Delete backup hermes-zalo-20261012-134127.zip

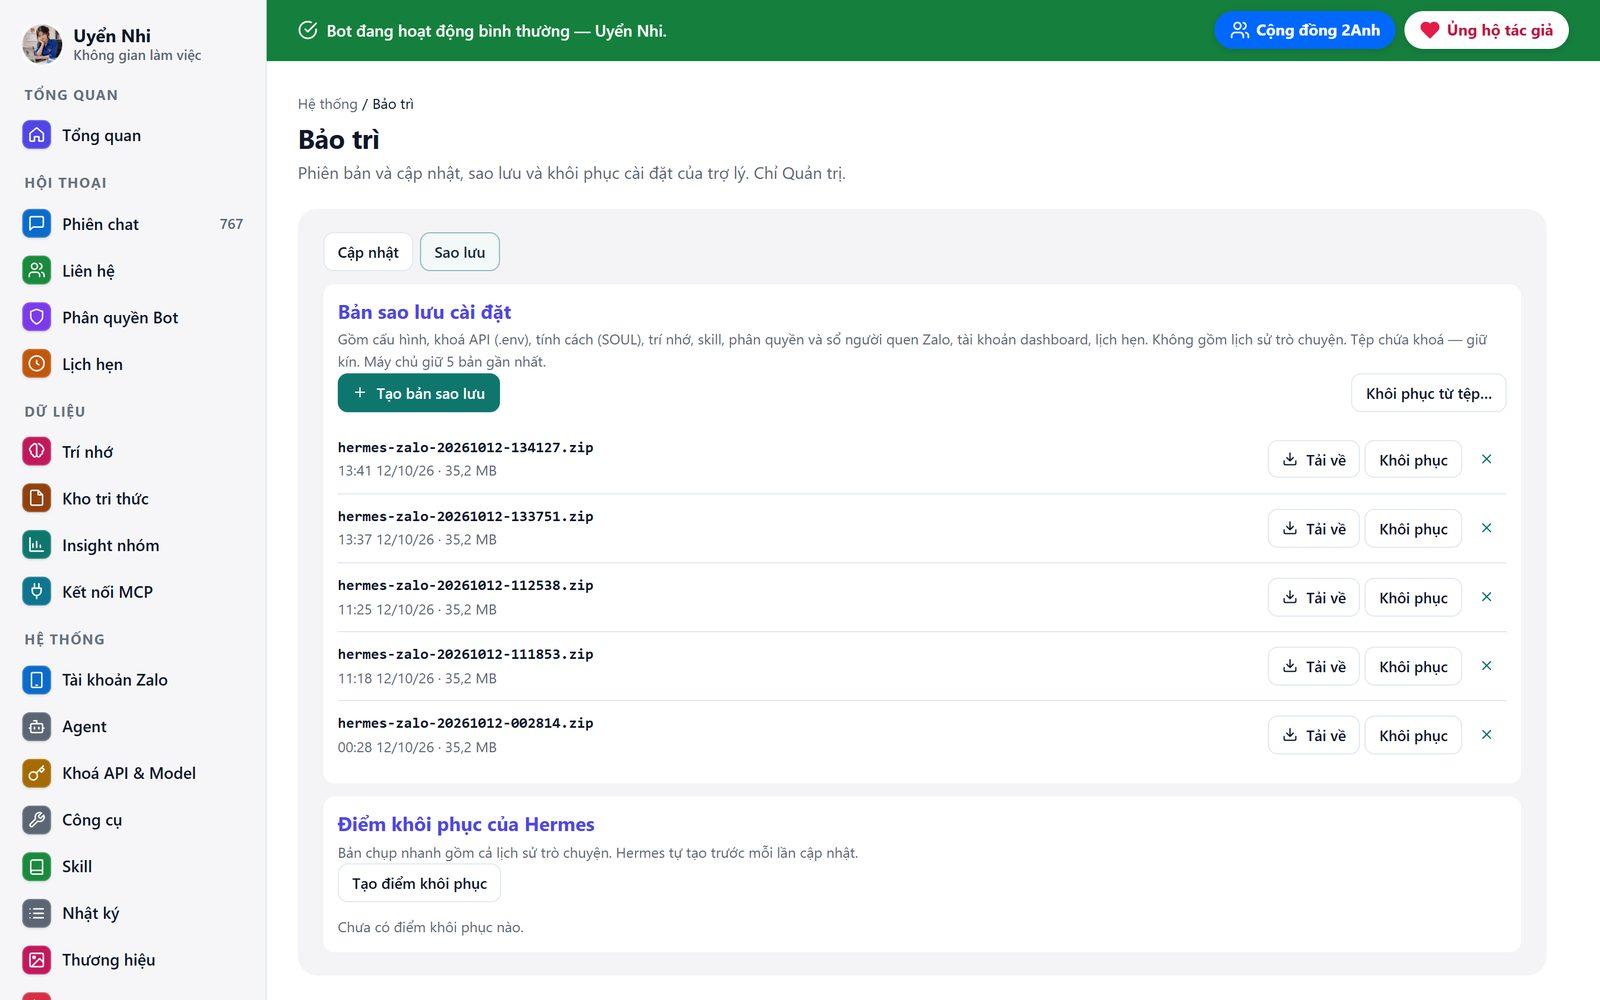pyautogui.click(x=1486, y=459)
